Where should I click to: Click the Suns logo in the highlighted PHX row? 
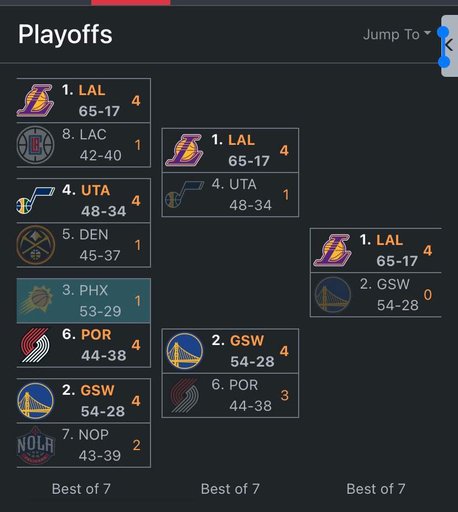click(36, 300)
